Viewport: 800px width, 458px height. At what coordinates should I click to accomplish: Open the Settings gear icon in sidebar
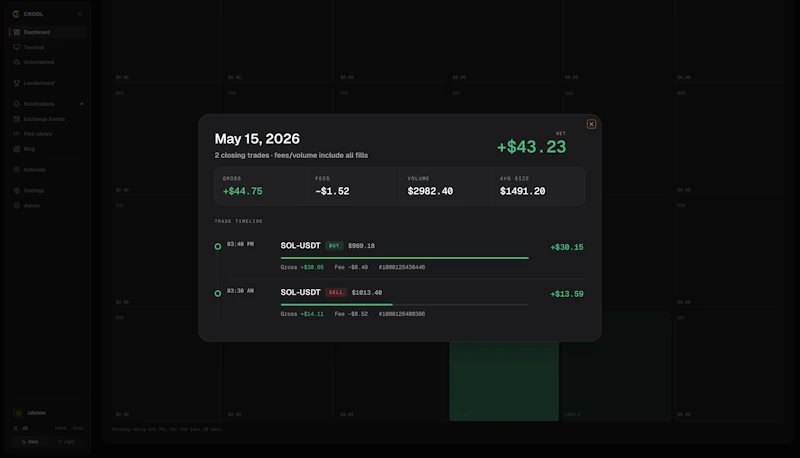[x=16, y=190]
